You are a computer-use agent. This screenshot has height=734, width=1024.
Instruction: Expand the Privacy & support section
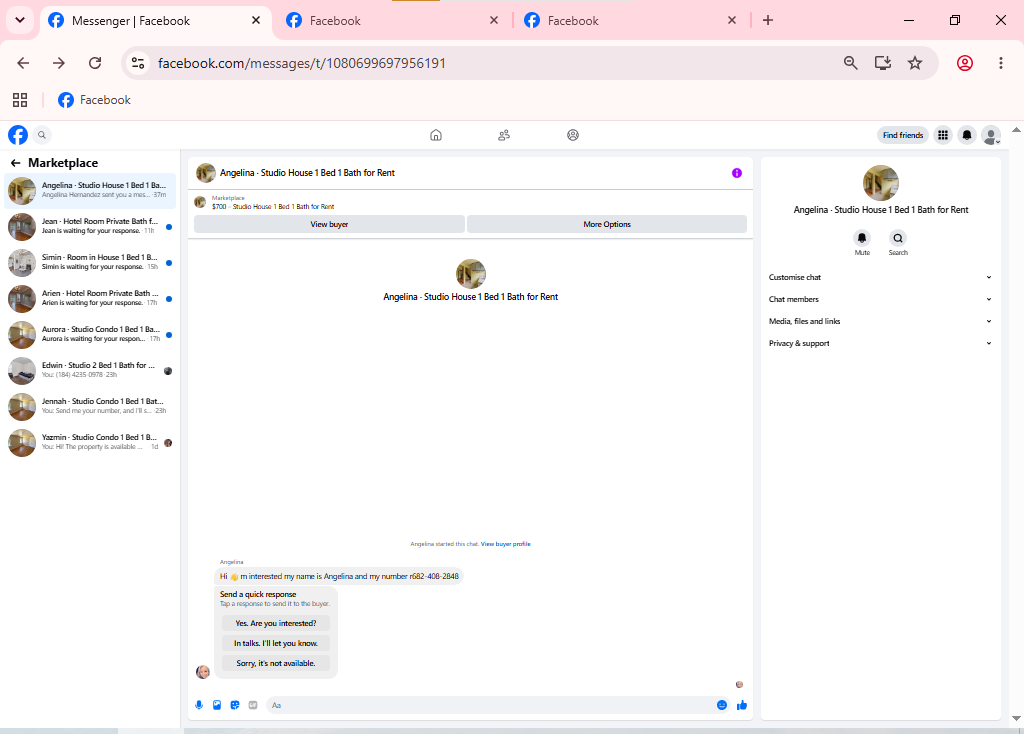[x=880, y=343]
